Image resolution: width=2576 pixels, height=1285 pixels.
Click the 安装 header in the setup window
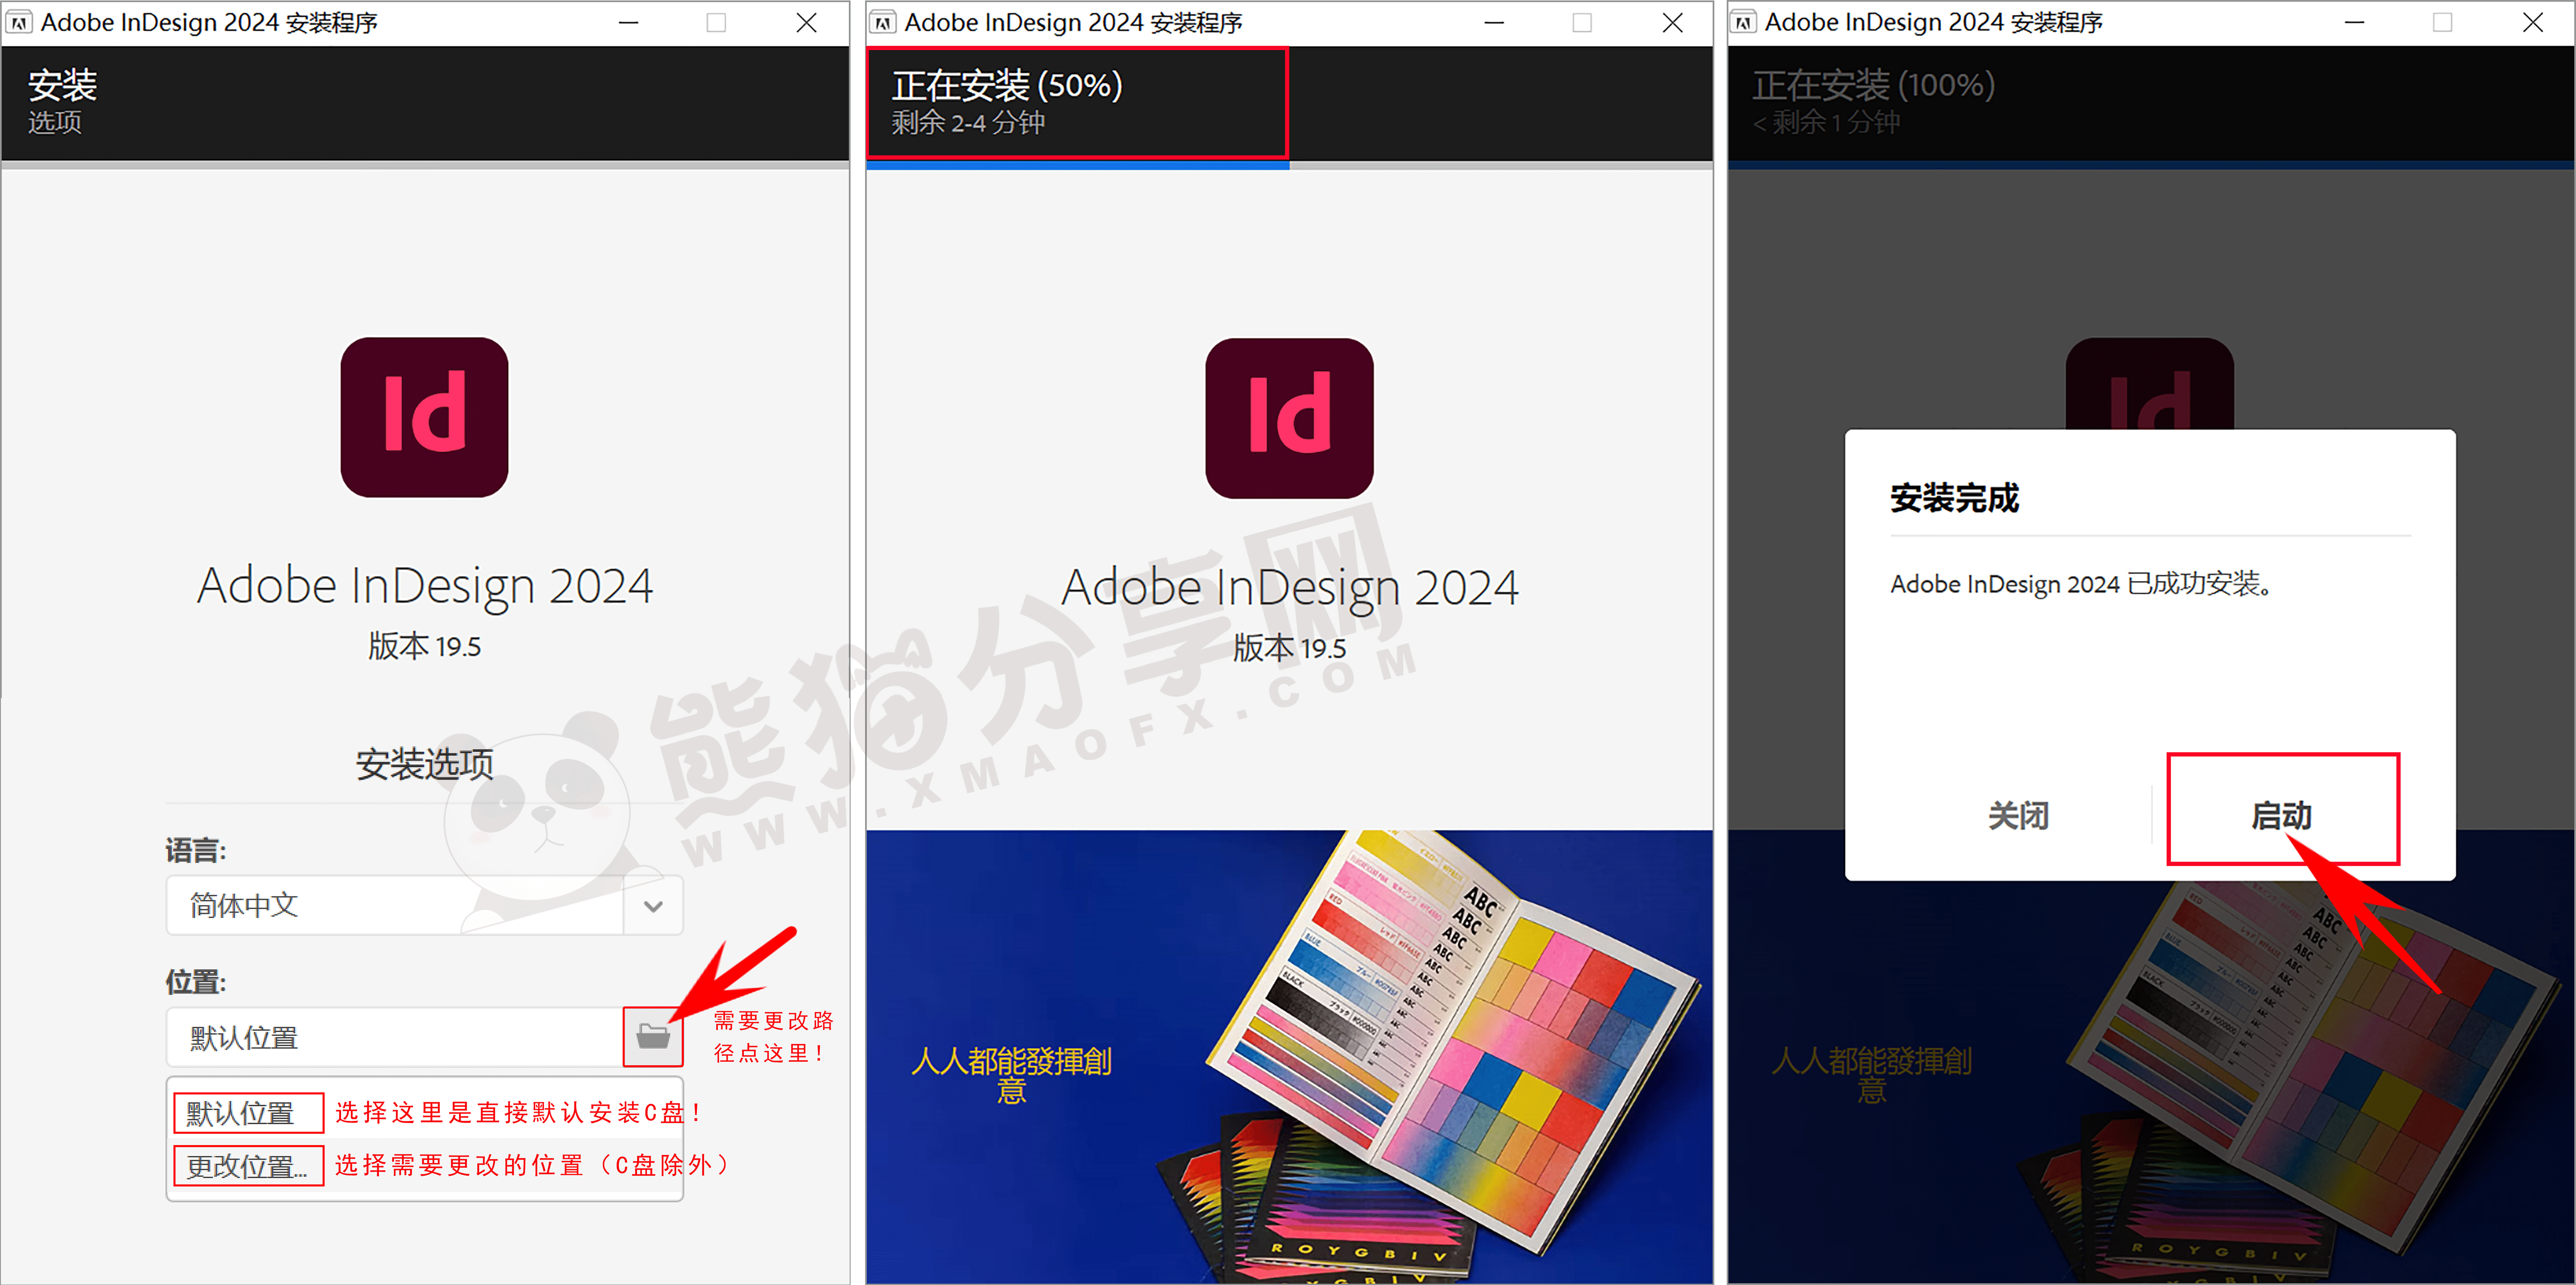click(62, 86)
